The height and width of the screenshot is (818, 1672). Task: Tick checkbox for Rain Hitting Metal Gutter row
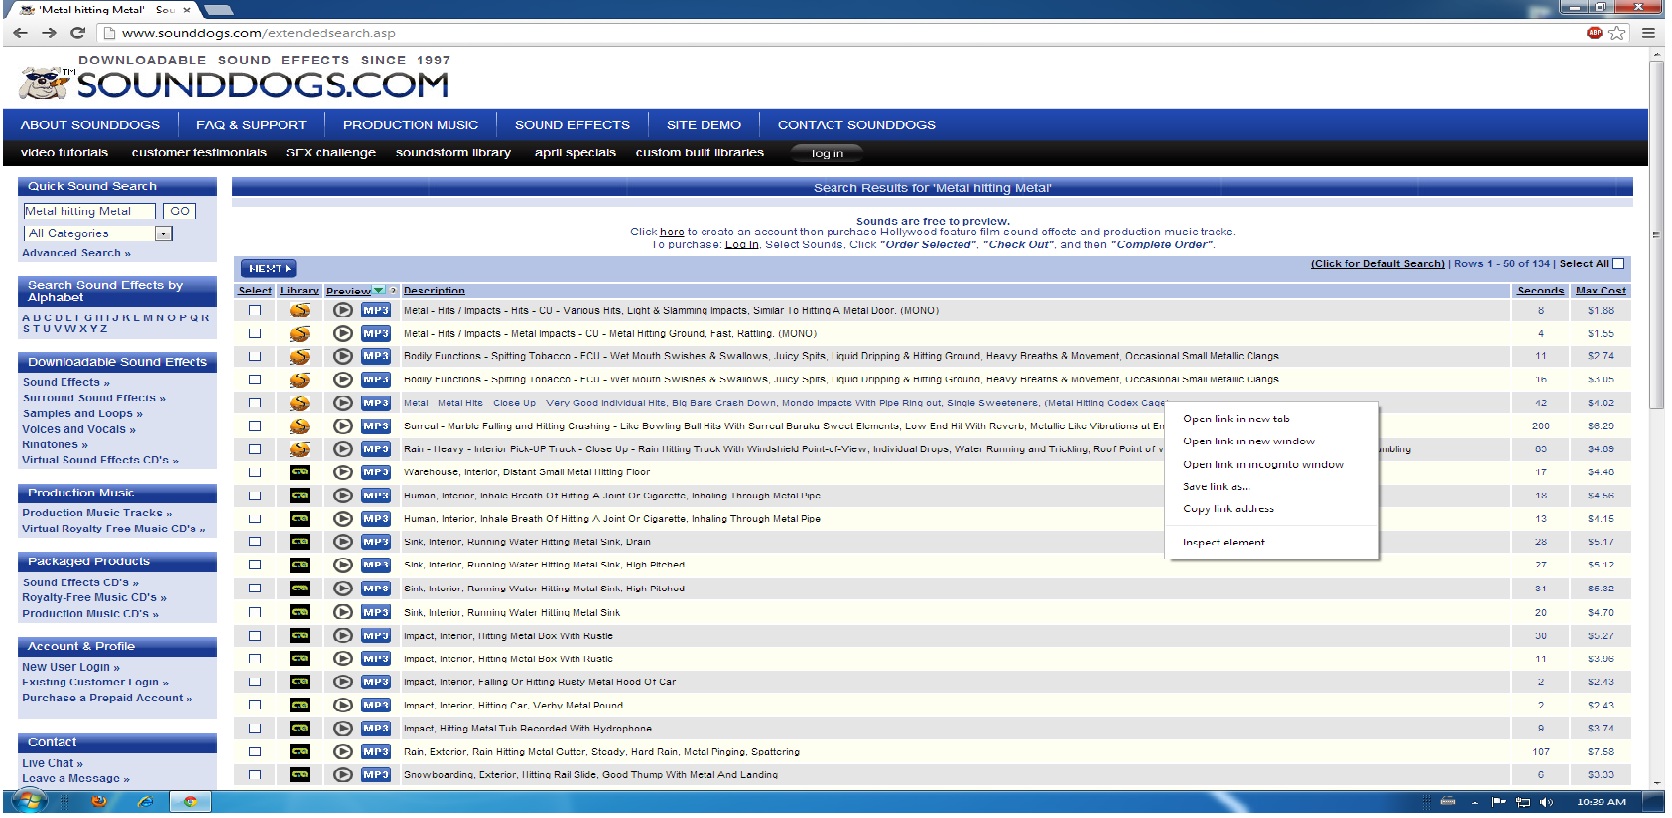[255, 752]
